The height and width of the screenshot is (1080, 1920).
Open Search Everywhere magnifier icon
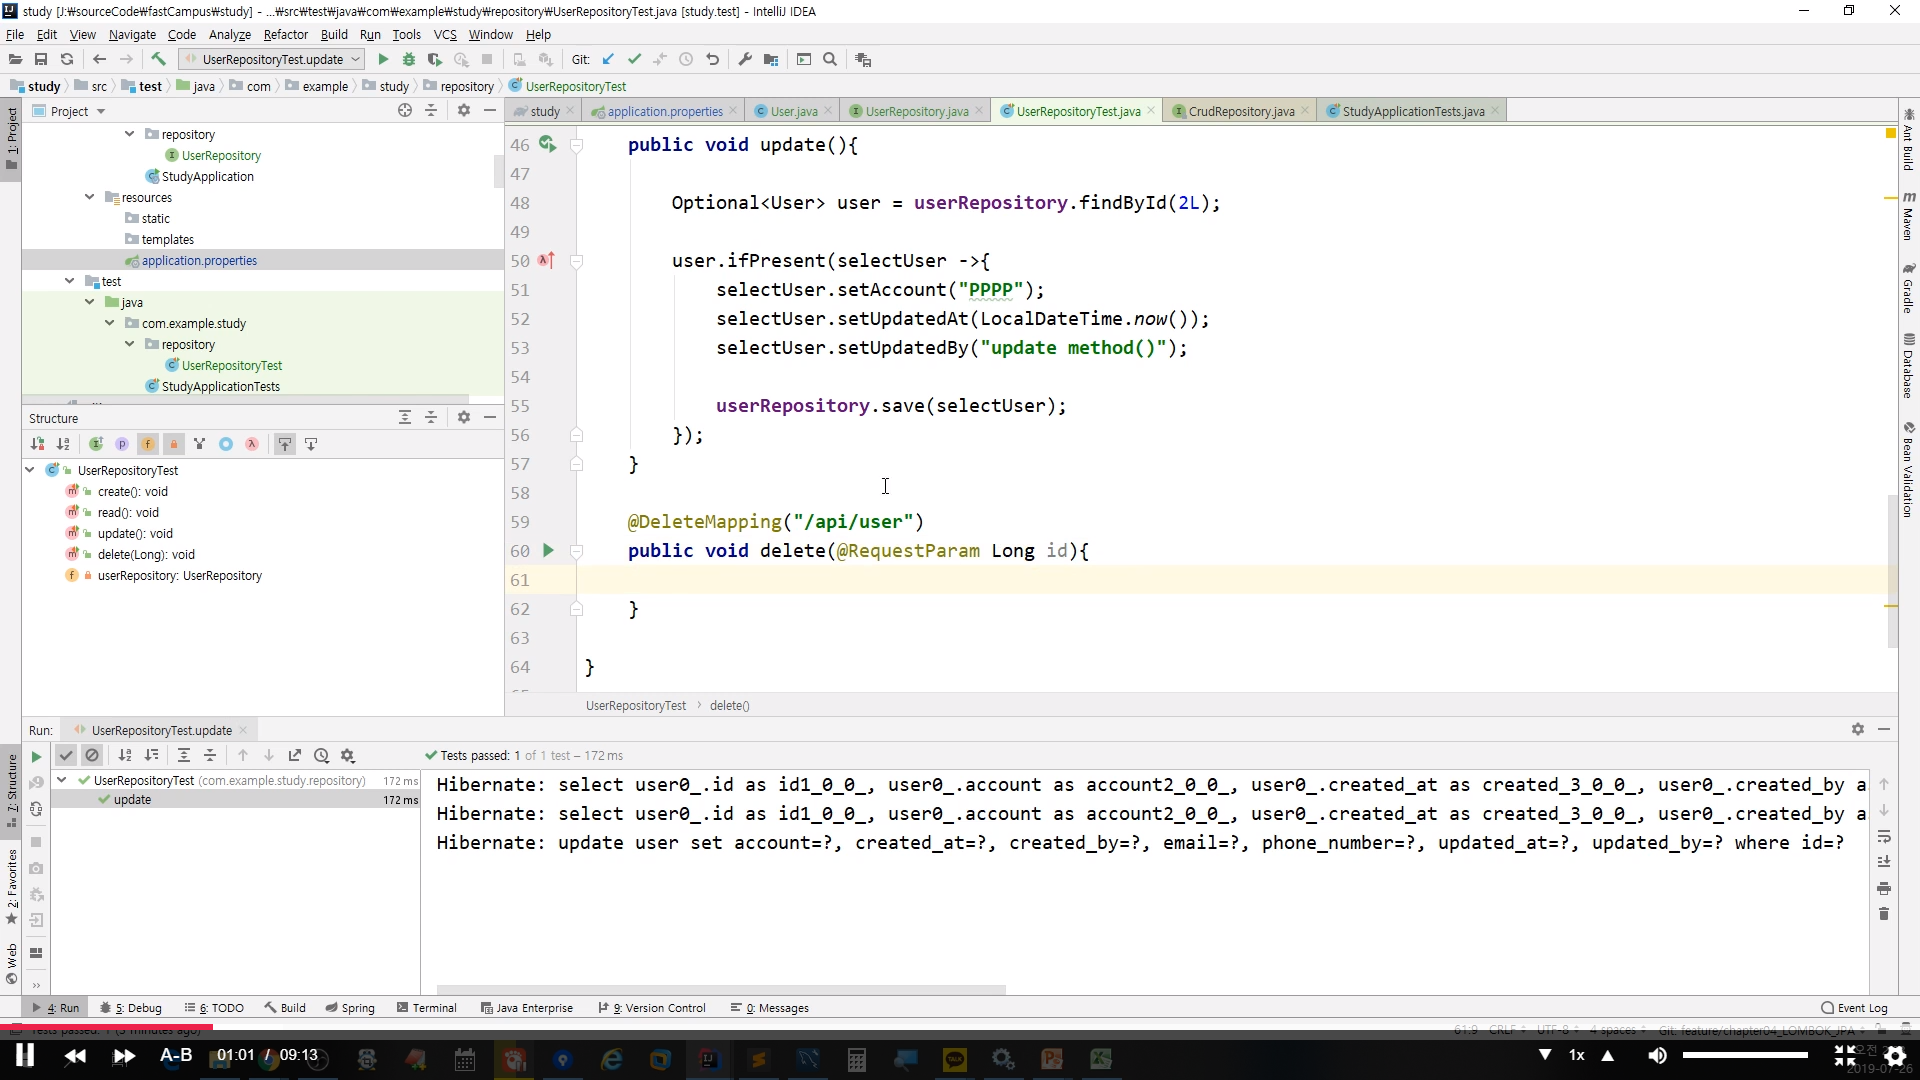(830, 60)
